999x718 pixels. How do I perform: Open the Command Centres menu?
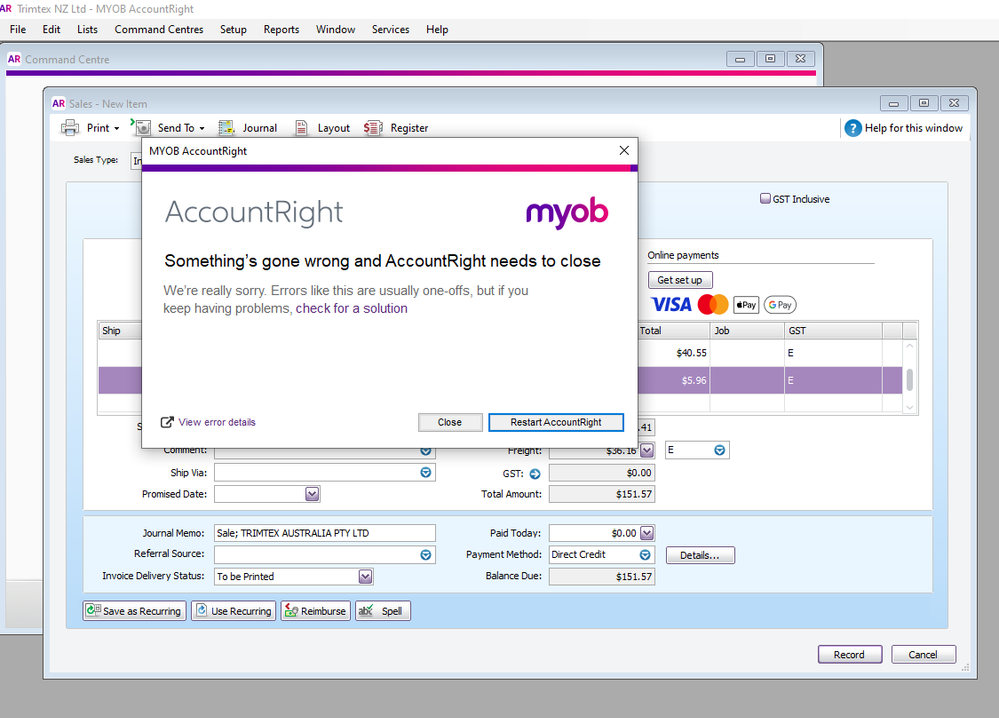[159, 30]
